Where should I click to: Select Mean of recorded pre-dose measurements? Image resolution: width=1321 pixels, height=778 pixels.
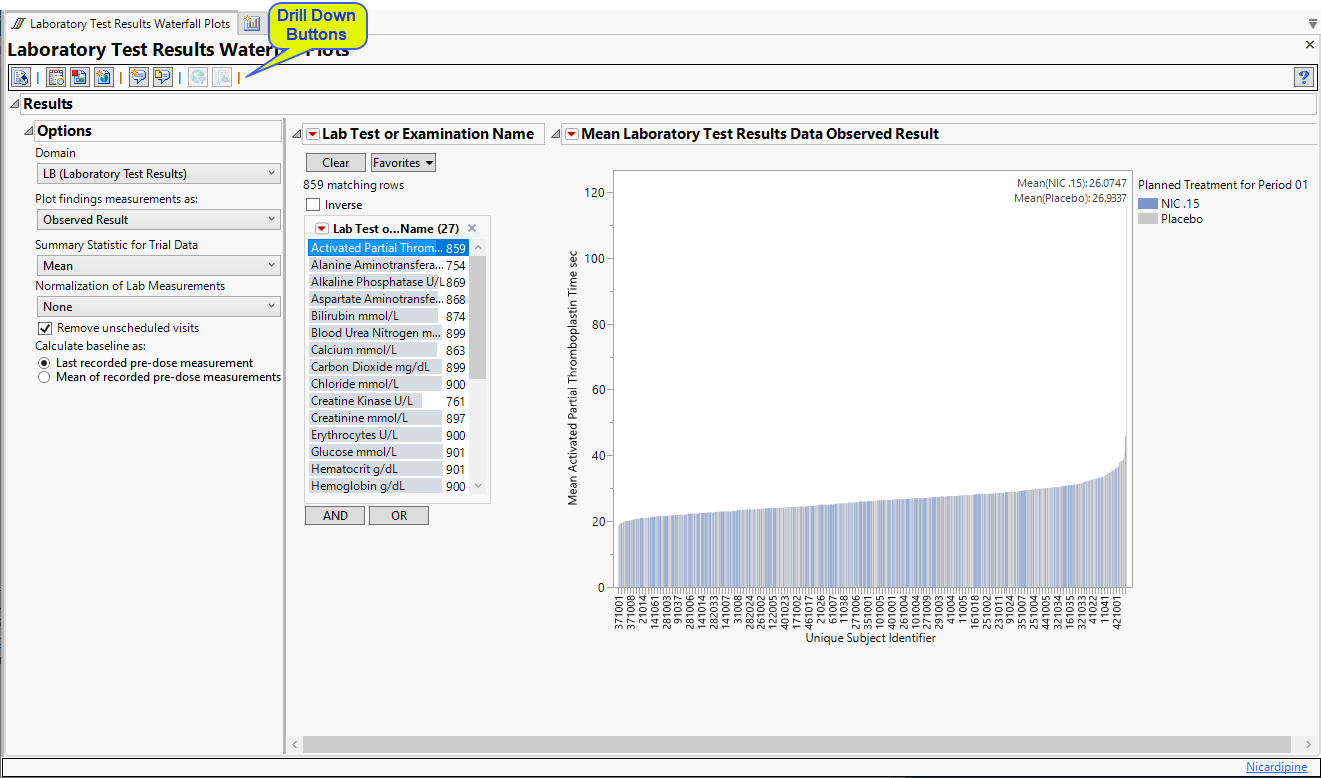click(x=44, y=377)
